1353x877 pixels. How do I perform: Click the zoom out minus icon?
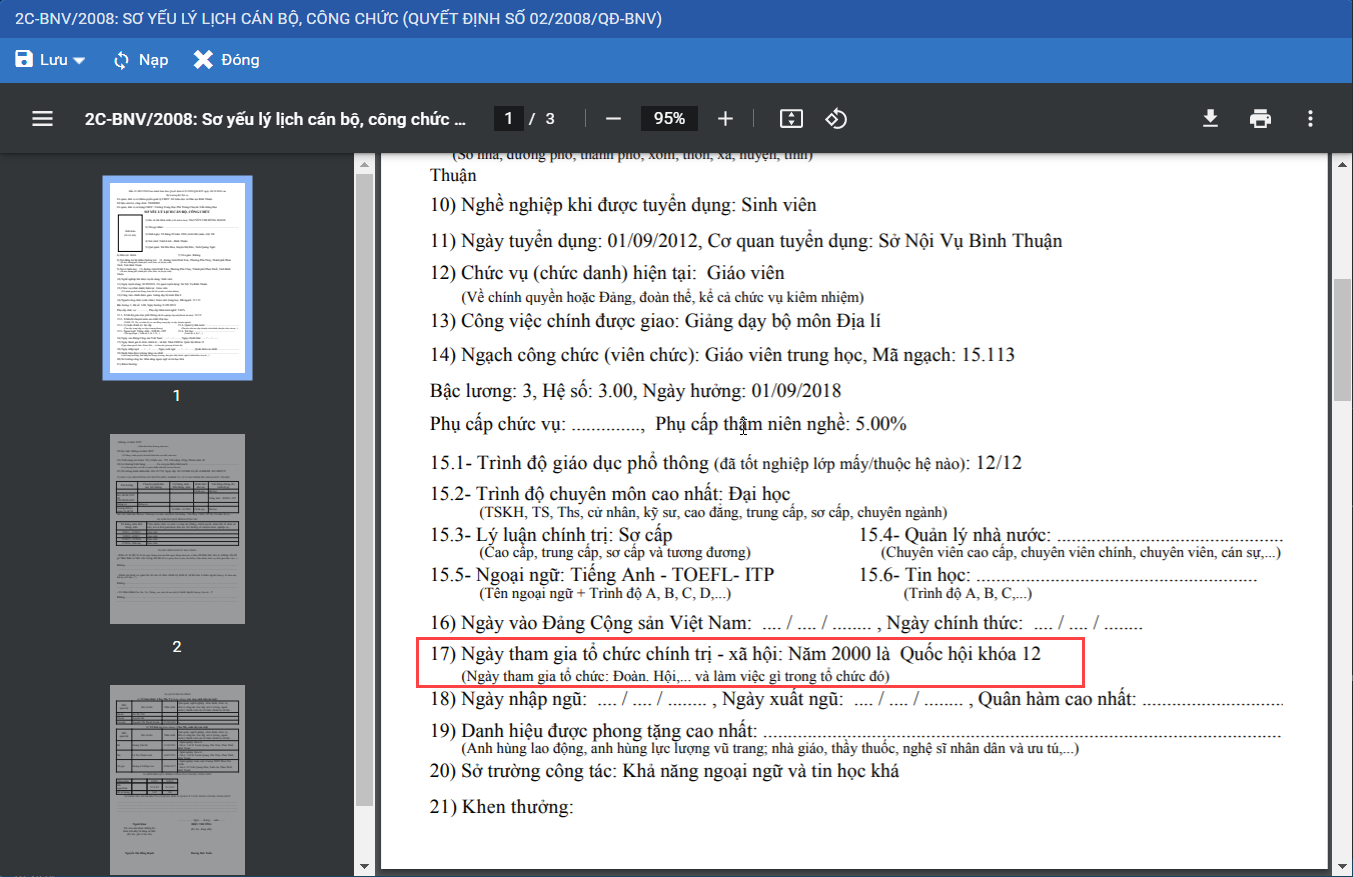coord(613,119)
